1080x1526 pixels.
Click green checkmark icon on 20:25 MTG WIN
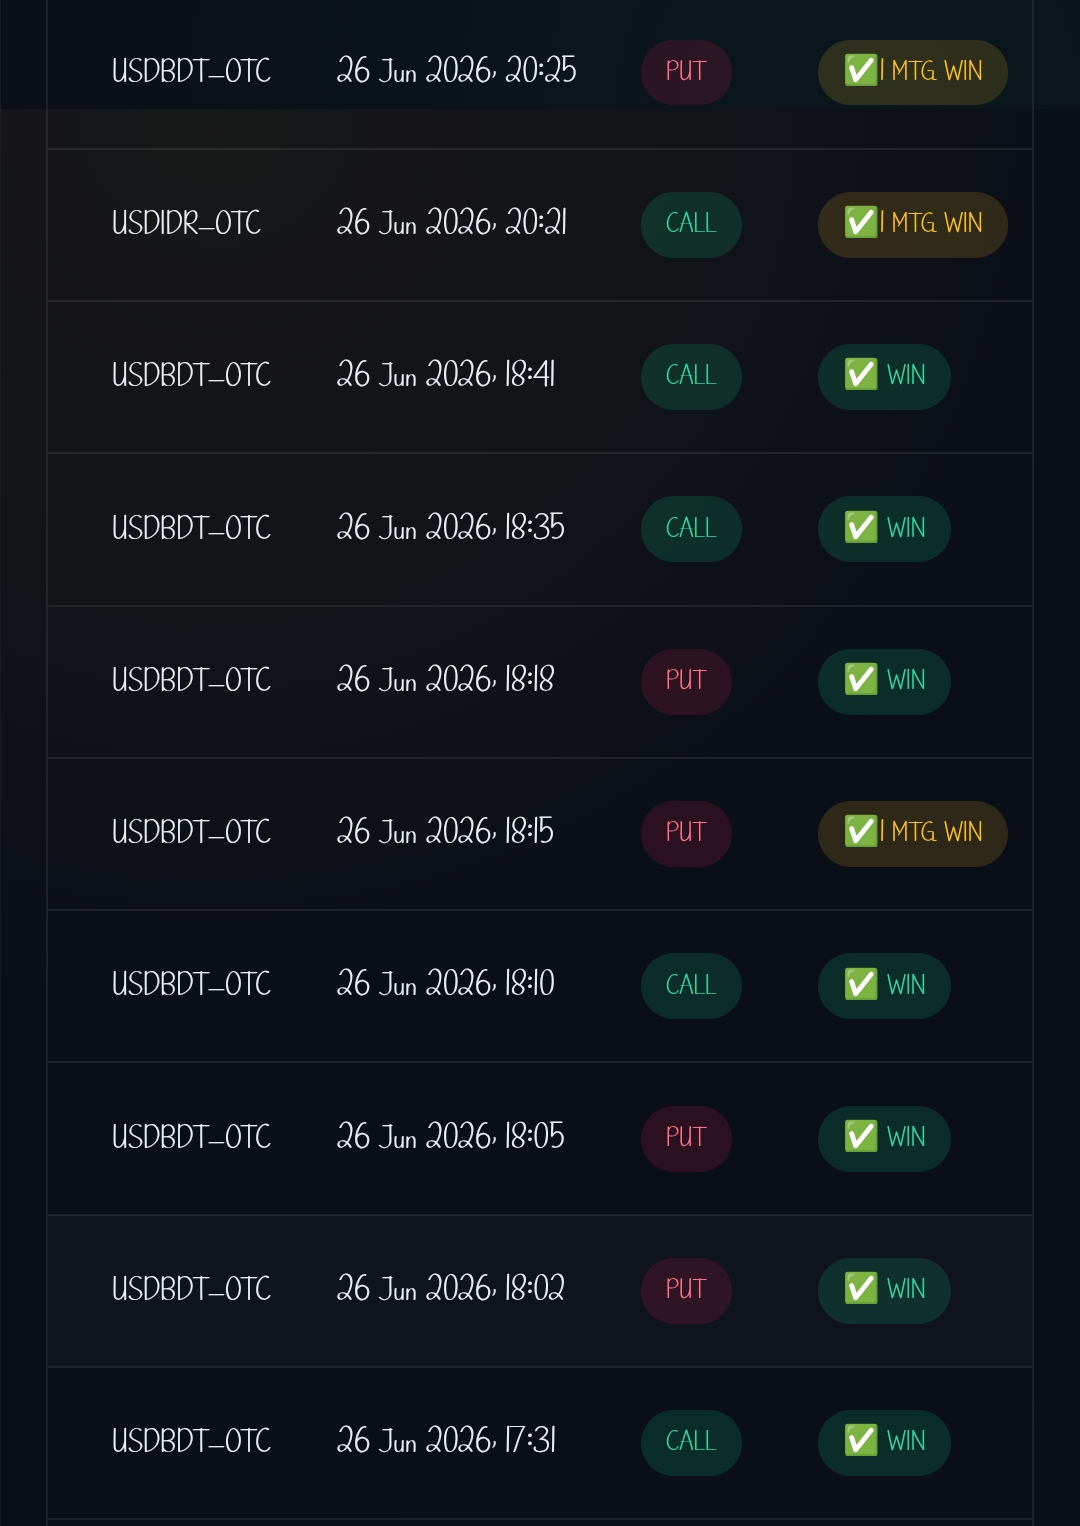[861, 71]
